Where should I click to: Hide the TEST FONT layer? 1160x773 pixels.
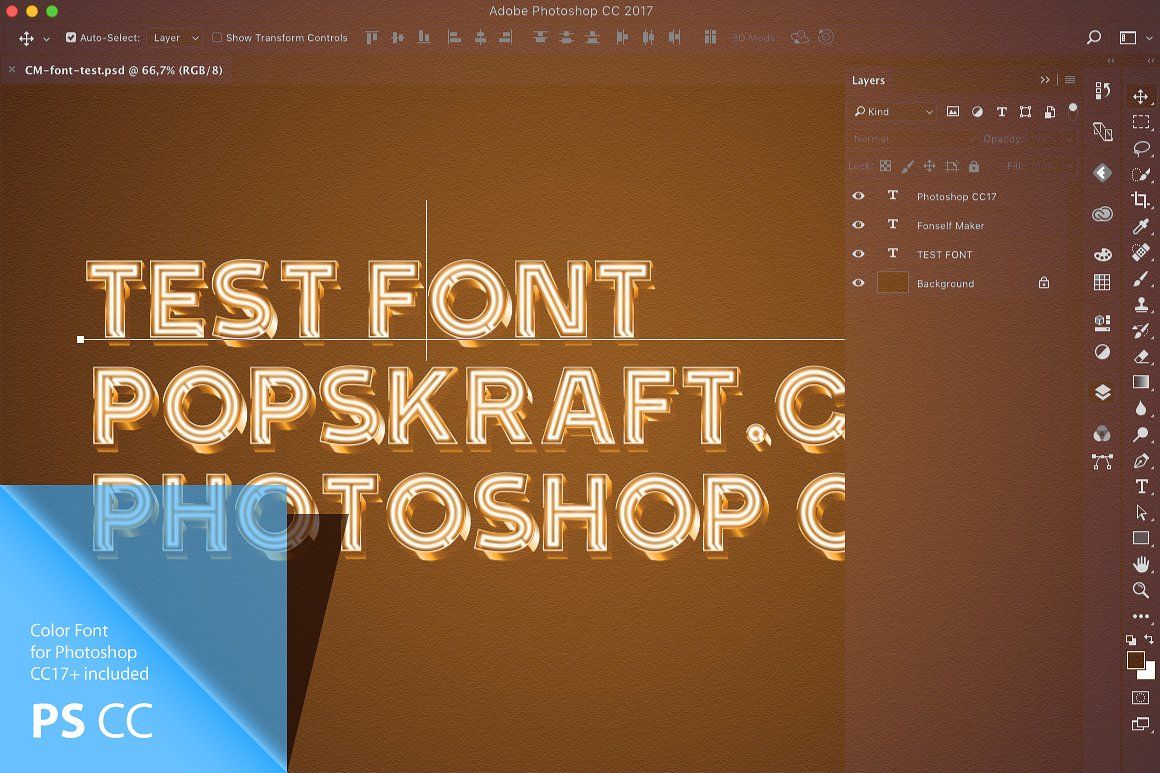pyautogui.click(x=858, y=253)
